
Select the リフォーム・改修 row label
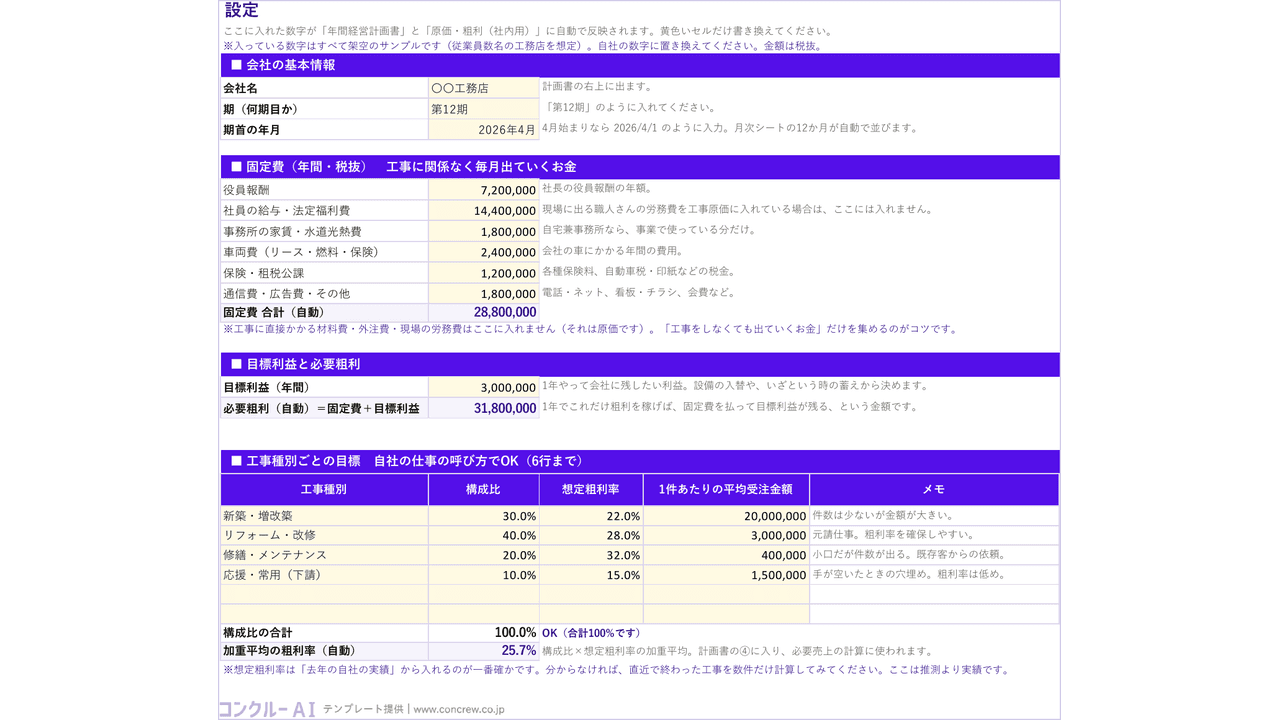tap(324, 536)
